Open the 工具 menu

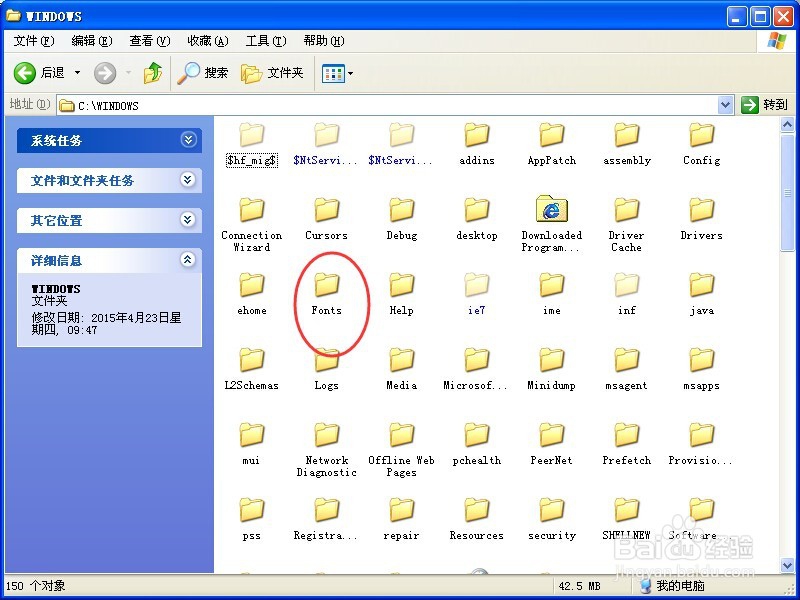[264, 41]
